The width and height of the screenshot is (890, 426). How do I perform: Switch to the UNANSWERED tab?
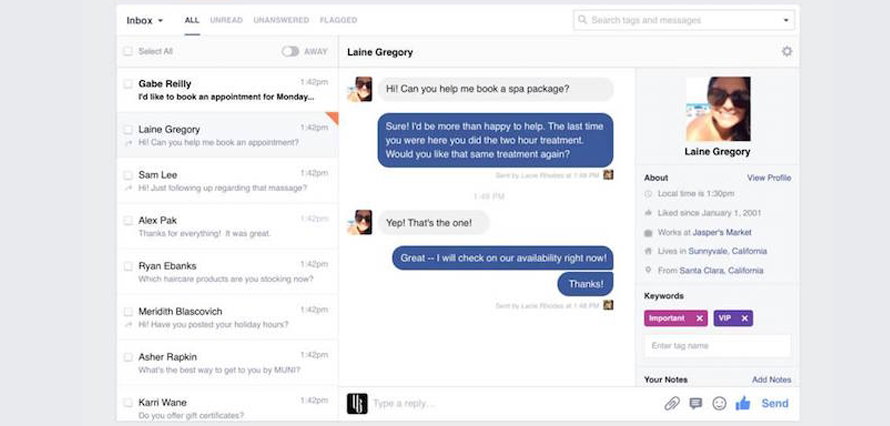click(281, 20)
